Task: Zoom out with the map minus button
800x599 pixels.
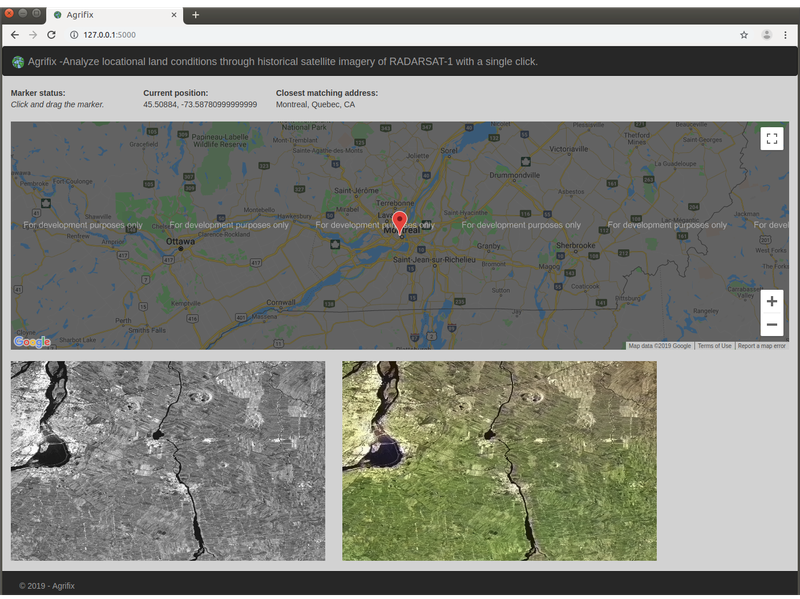Action: tap(771, 325)
